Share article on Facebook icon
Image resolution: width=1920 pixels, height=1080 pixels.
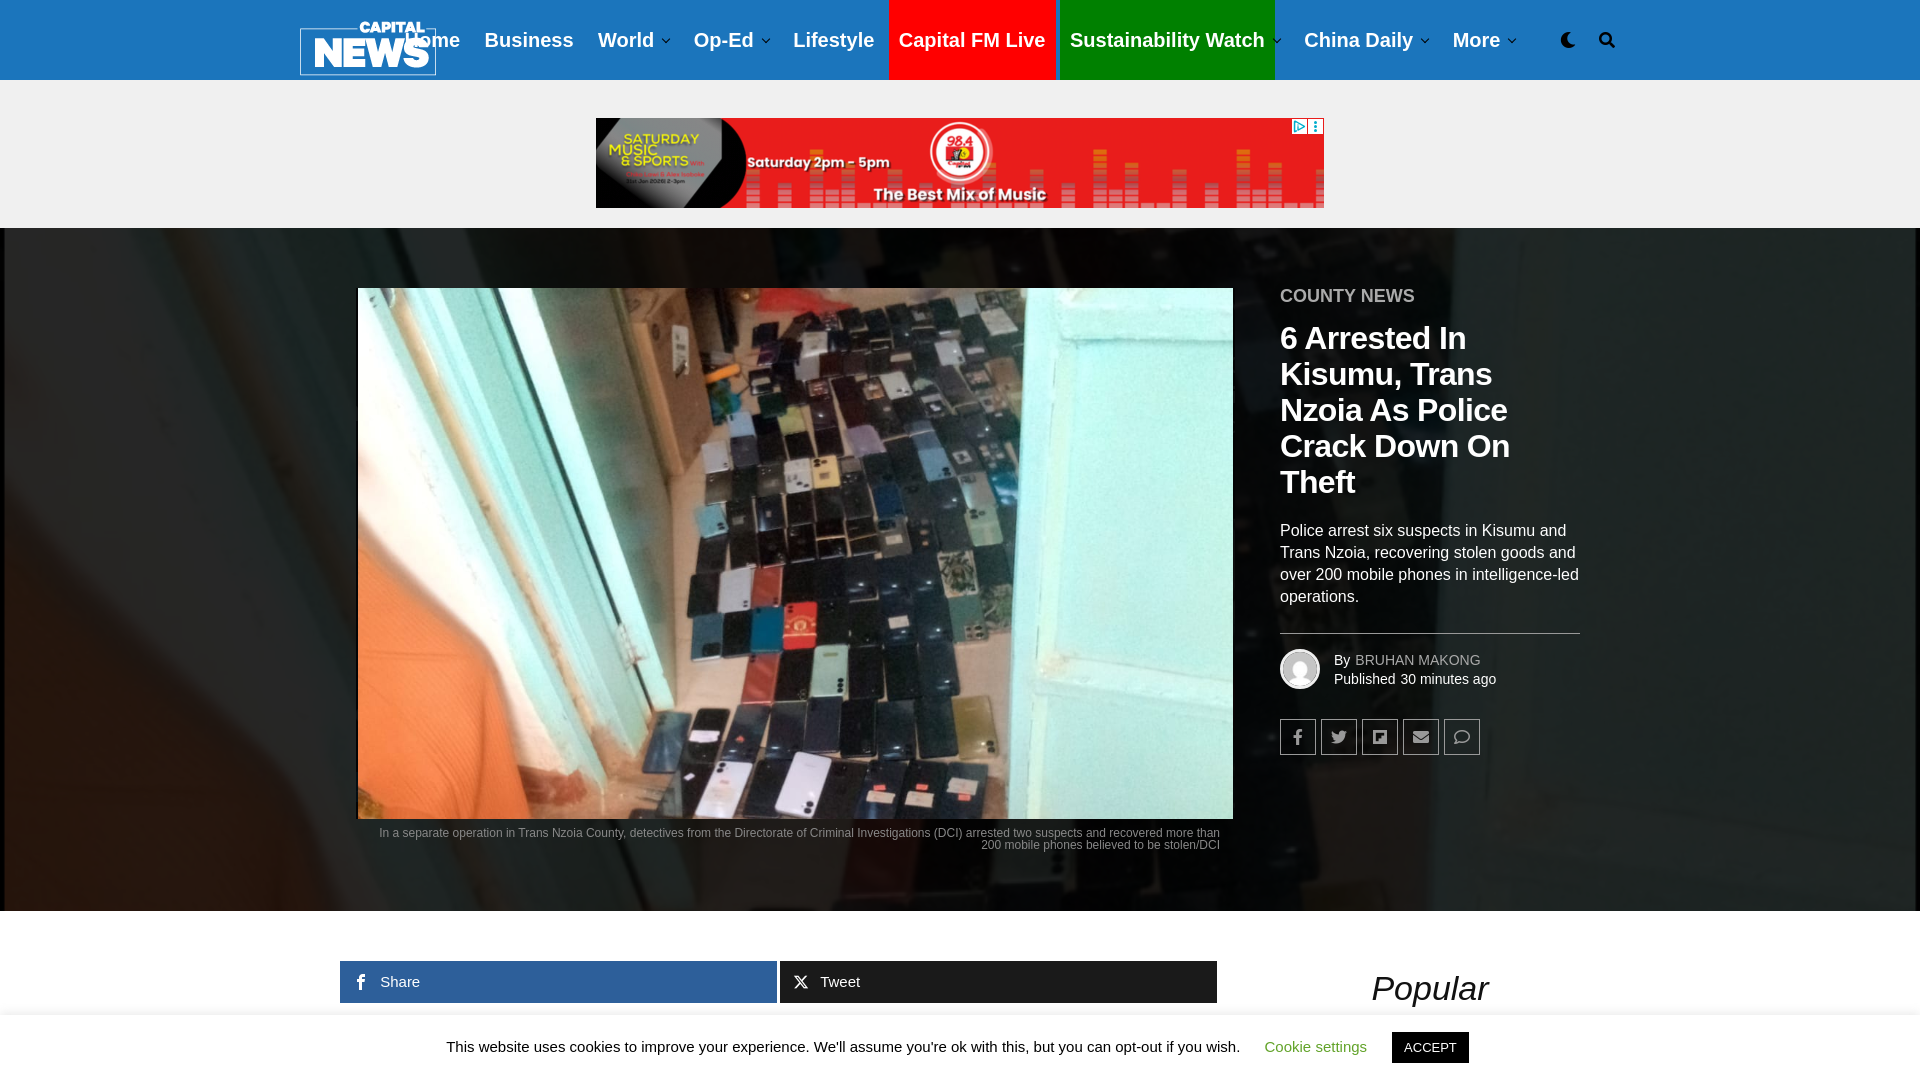1298,737
